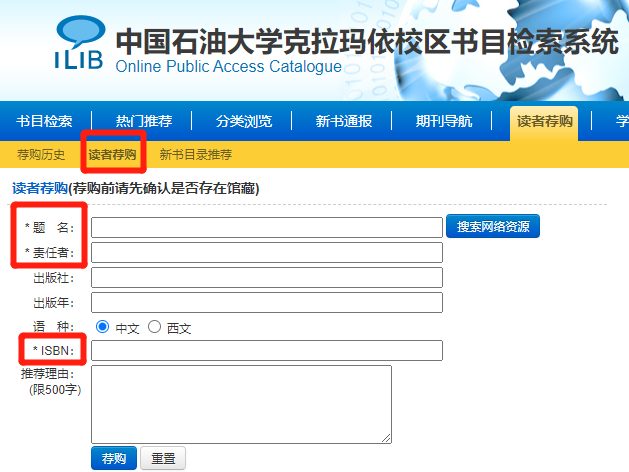Open the 荐购历史 sub-menu link
The image size is (629, 472).
41,155
